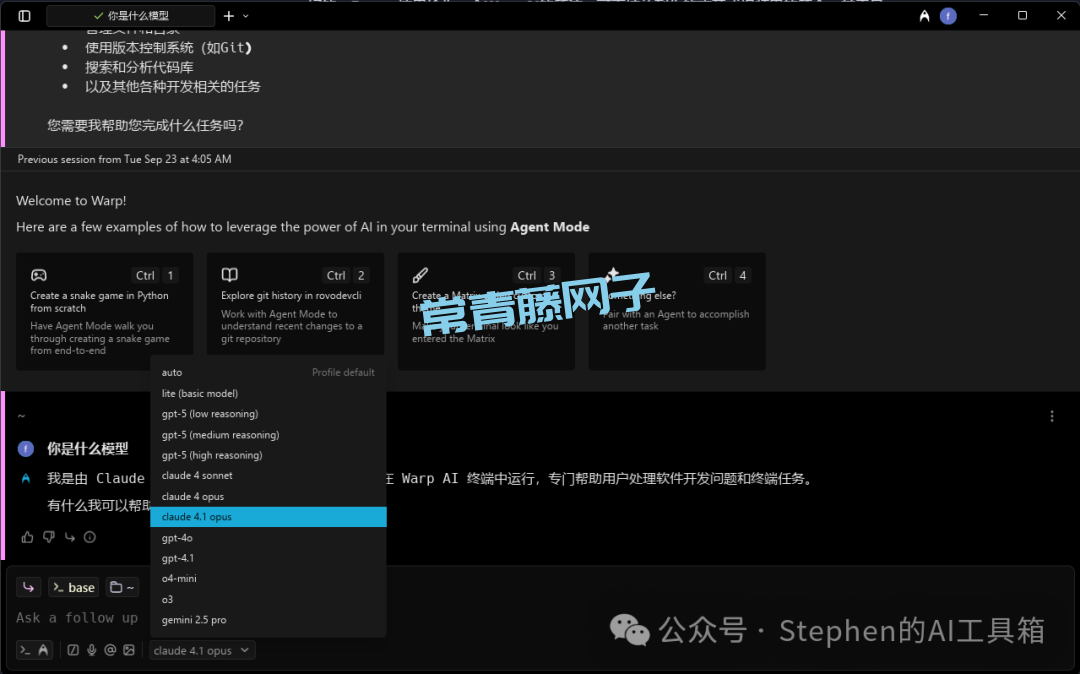
Task: Click the base environment chip
Action: tap(74, 587)
